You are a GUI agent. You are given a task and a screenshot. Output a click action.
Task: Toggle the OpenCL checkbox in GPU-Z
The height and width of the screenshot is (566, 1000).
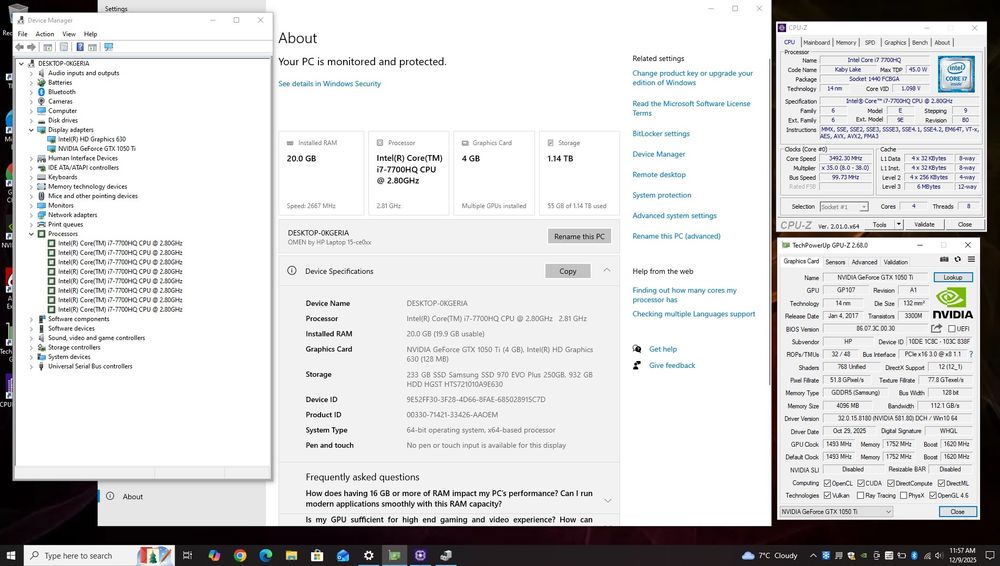[x=827, y=484]
